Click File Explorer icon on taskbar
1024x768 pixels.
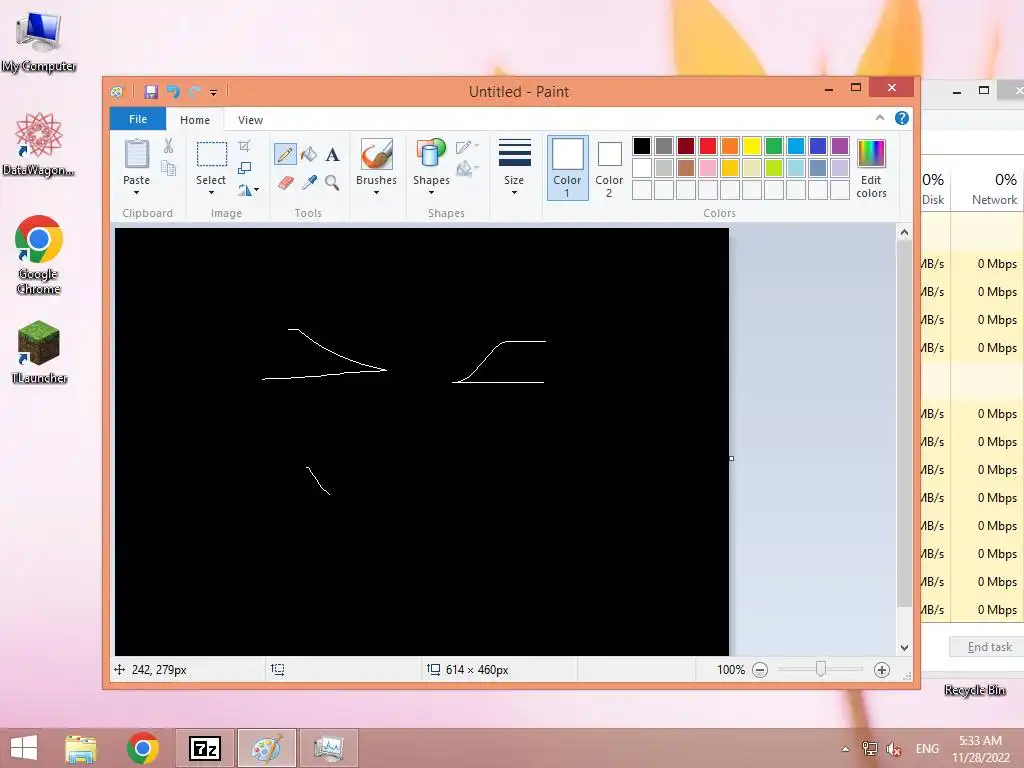pyautogui.click(x=81, y=748)
